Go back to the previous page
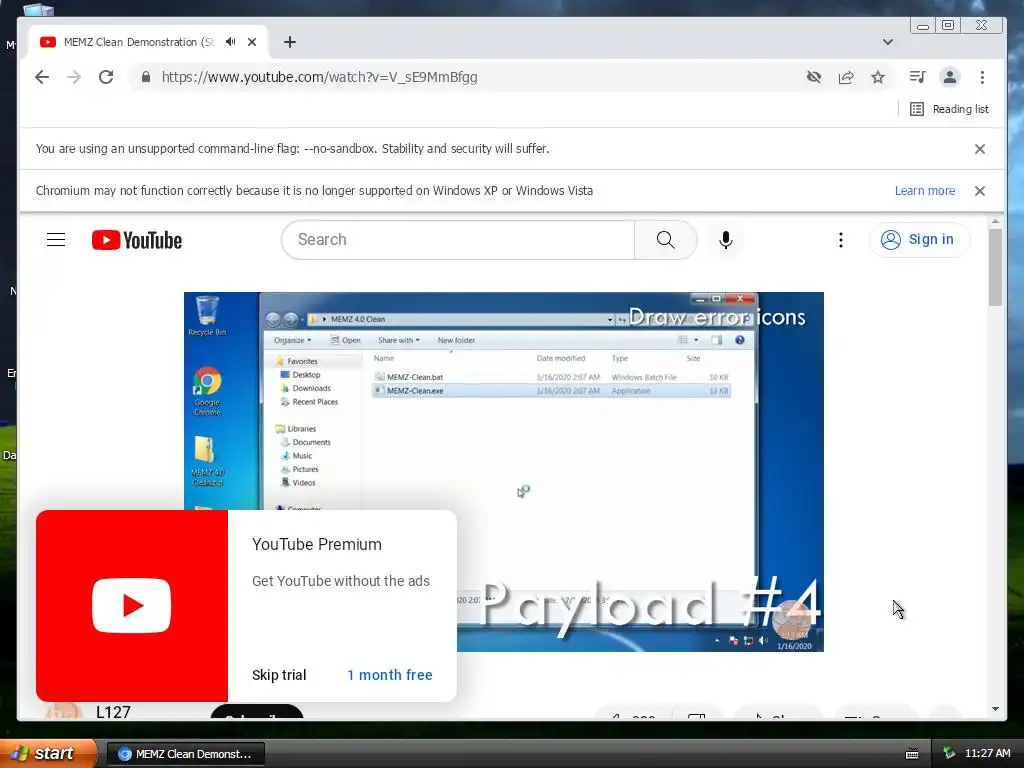The height and width of the screenshot is (768, 1024). tap(42, 77)
